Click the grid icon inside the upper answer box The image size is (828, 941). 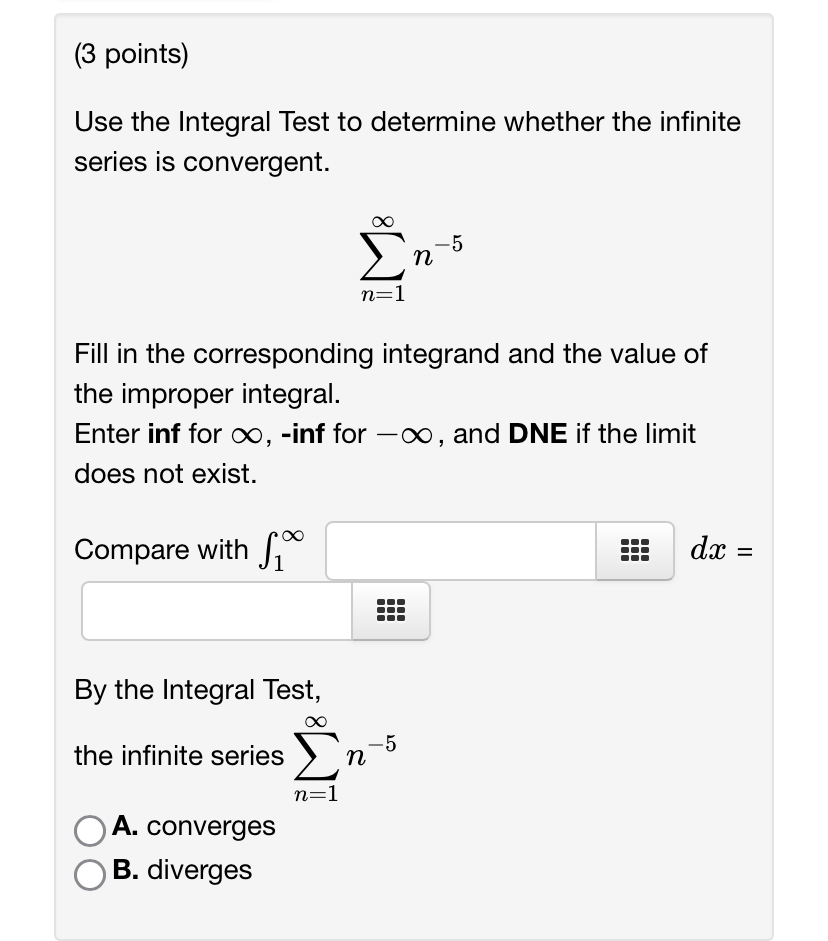click(635, 550)
